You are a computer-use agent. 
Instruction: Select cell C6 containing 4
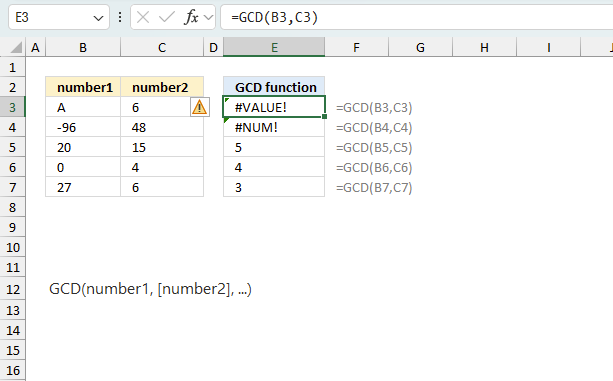[x=162, y=167]
